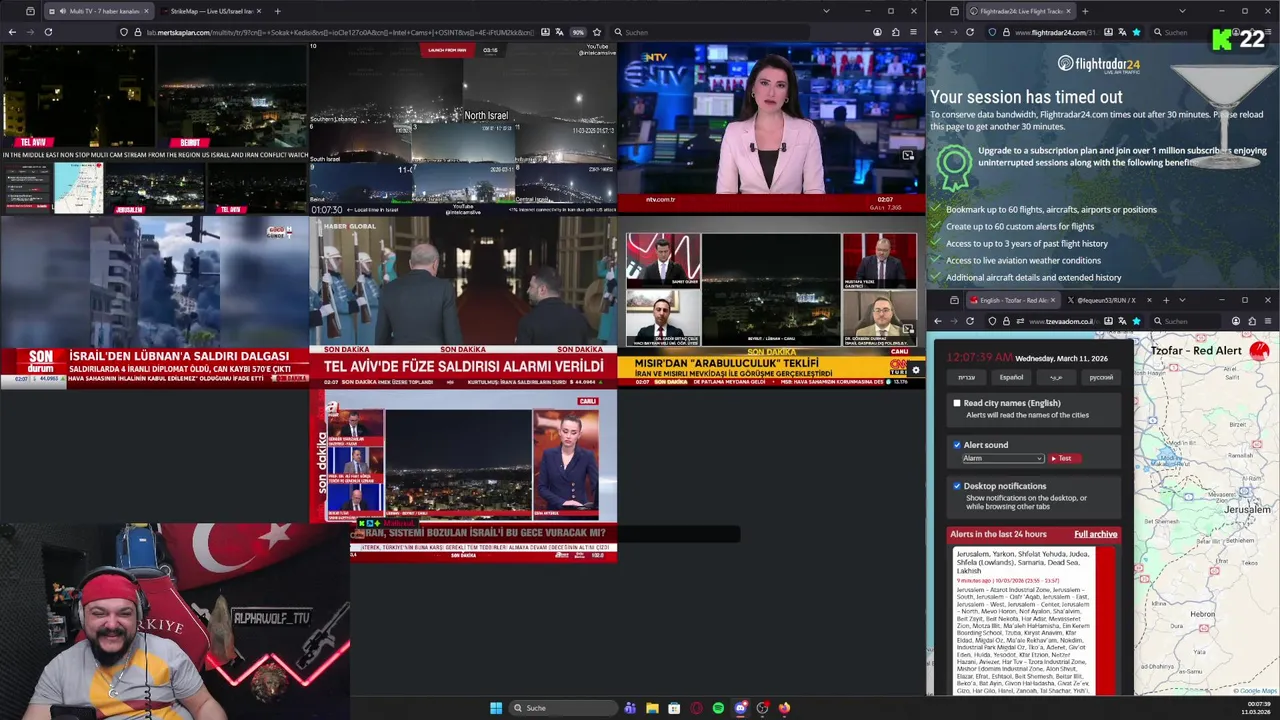
Task: Open account icon in Multi TV browser
Action: (877, 32)
